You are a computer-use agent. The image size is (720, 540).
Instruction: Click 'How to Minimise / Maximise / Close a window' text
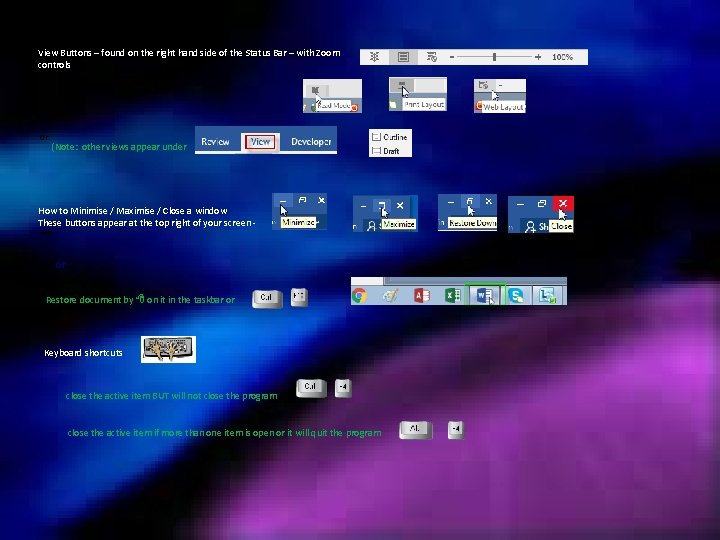[x=133, y=211]
